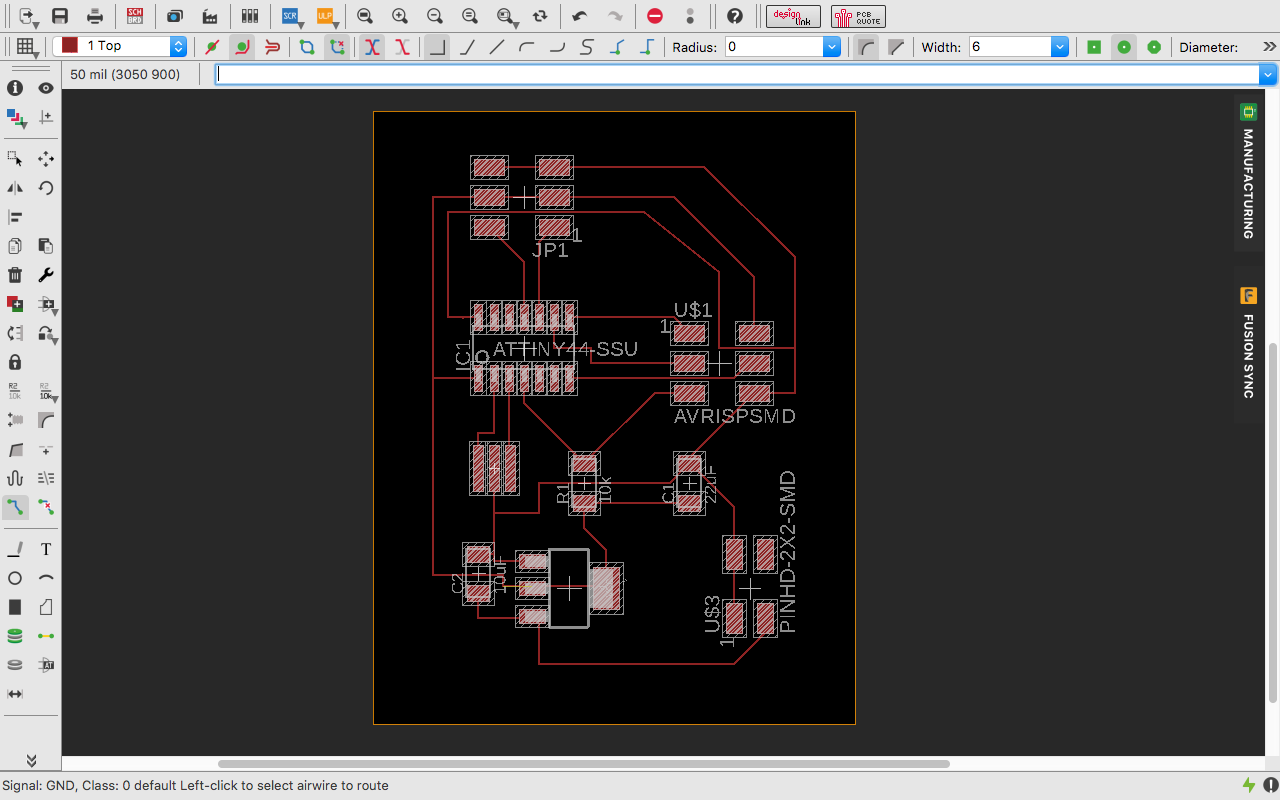
Task: Zoom out of the board
Action: click(435, 16)
